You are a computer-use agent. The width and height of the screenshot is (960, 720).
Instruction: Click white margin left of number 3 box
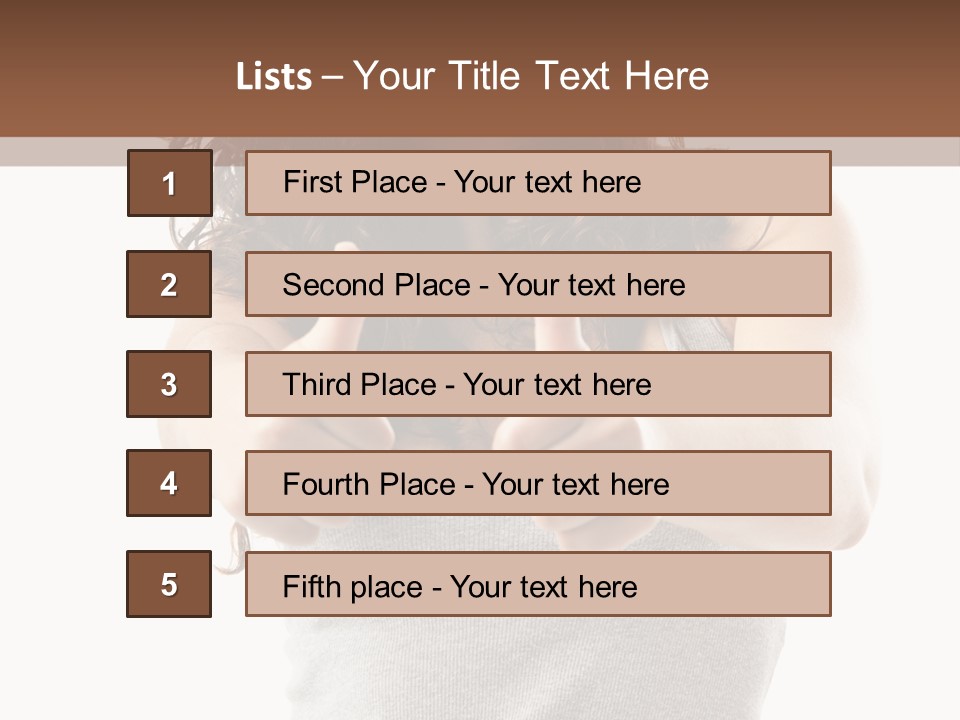coord(60,384)
